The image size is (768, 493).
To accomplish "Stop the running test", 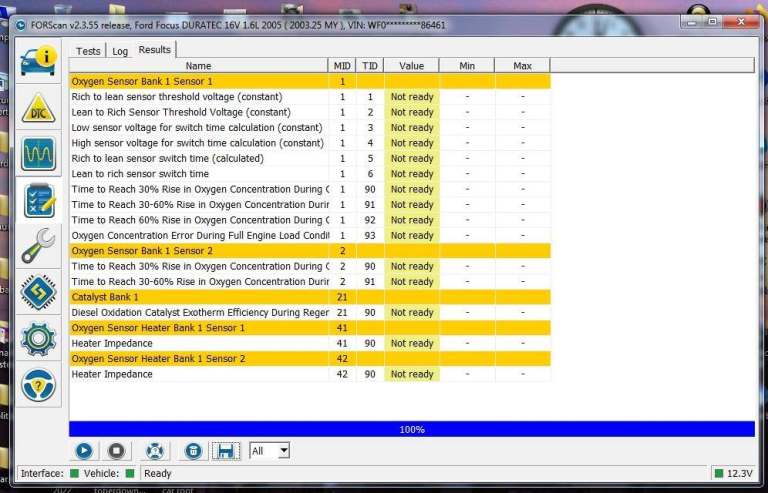I will coord(116,450).
